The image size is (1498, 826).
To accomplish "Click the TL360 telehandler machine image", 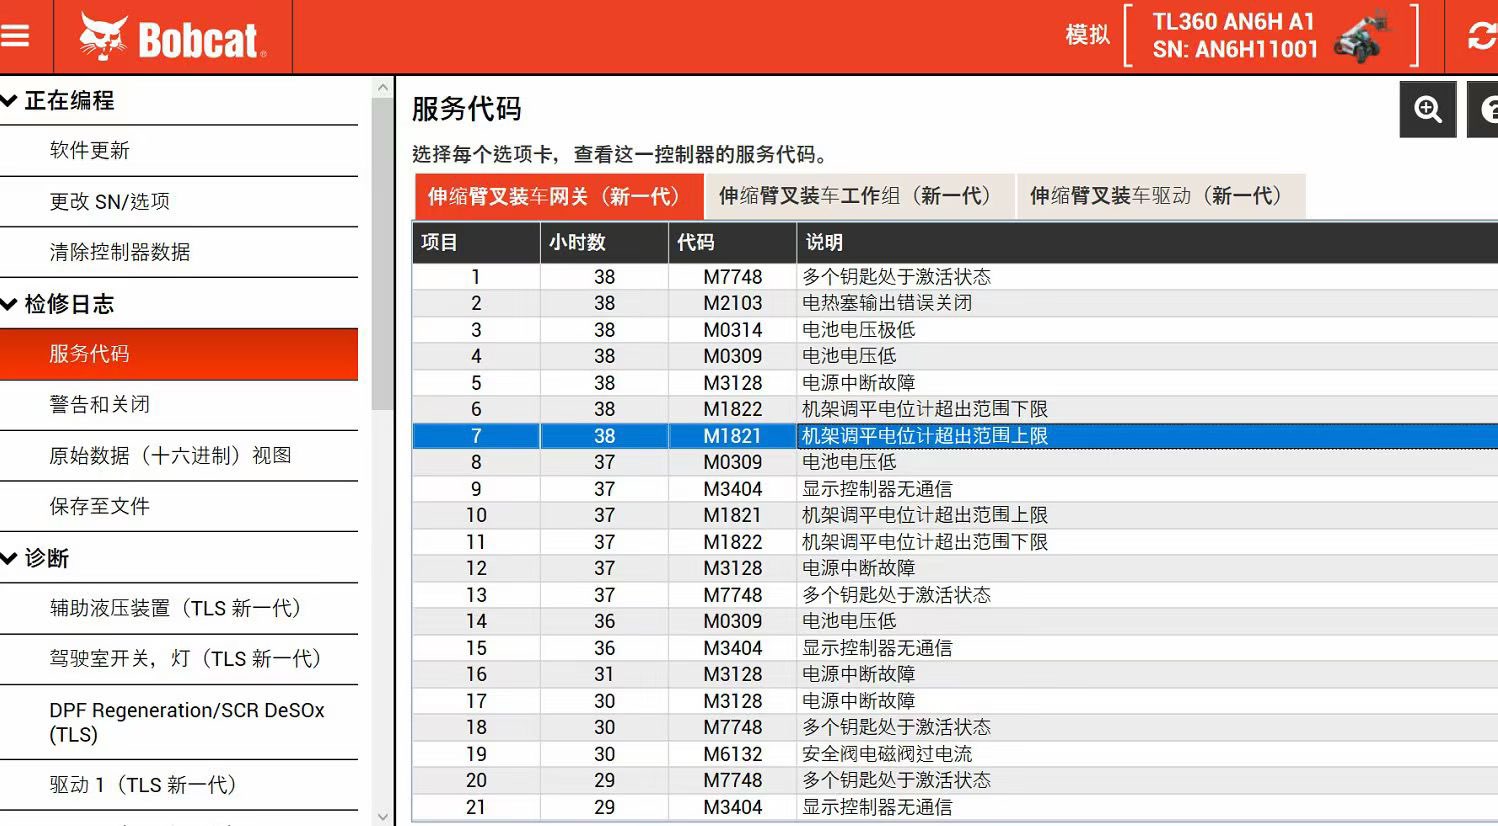I will tap(1363, 37).
